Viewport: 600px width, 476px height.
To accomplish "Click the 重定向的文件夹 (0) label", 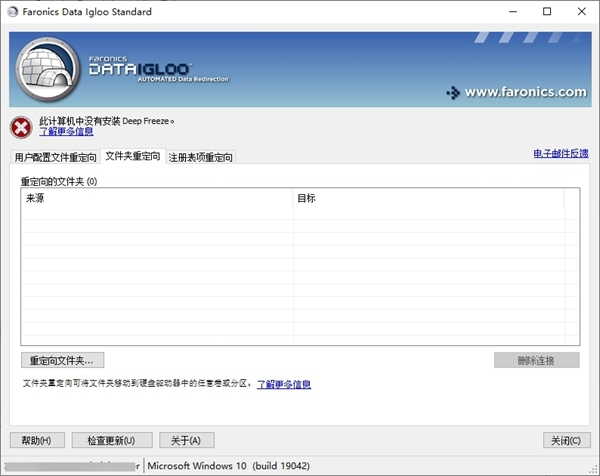I will coord(59,181).
